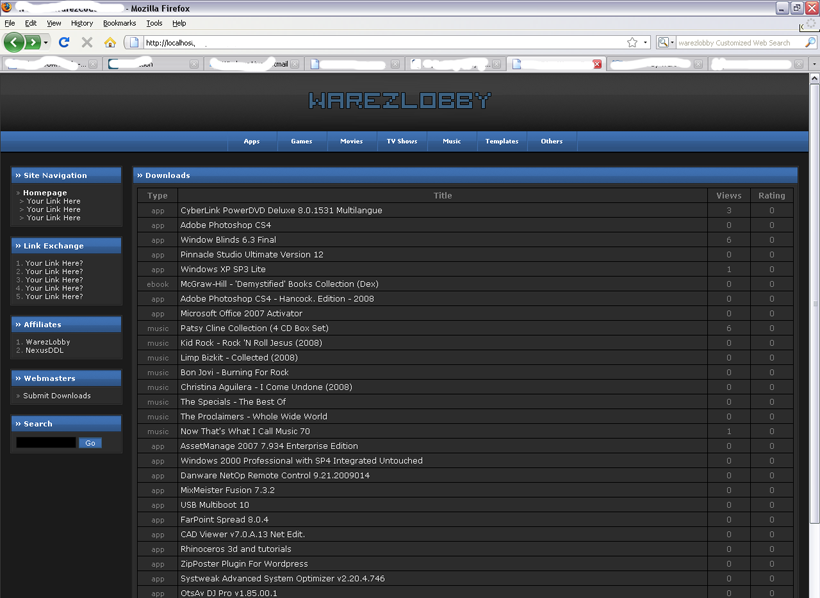Open McGraw-Hill 'Demystified' Books Collection entry
Image resolution: width=820 pixels, height=598 pixels.
click(x=279, y=284)
